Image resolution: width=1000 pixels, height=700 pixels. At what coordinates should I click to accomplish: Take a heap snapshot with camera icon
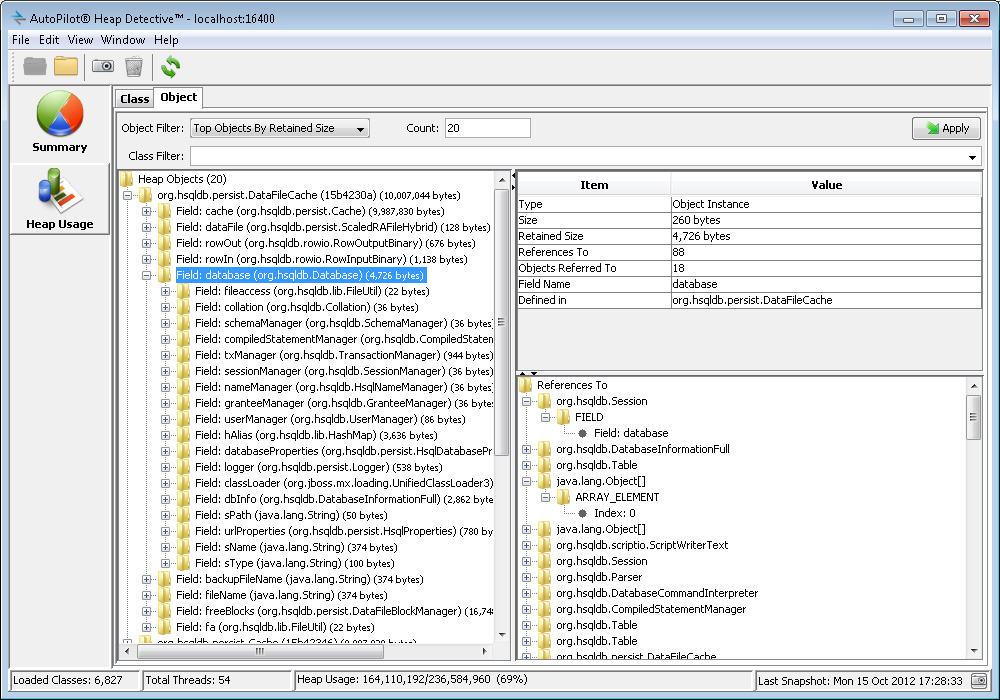pos(103,66)
